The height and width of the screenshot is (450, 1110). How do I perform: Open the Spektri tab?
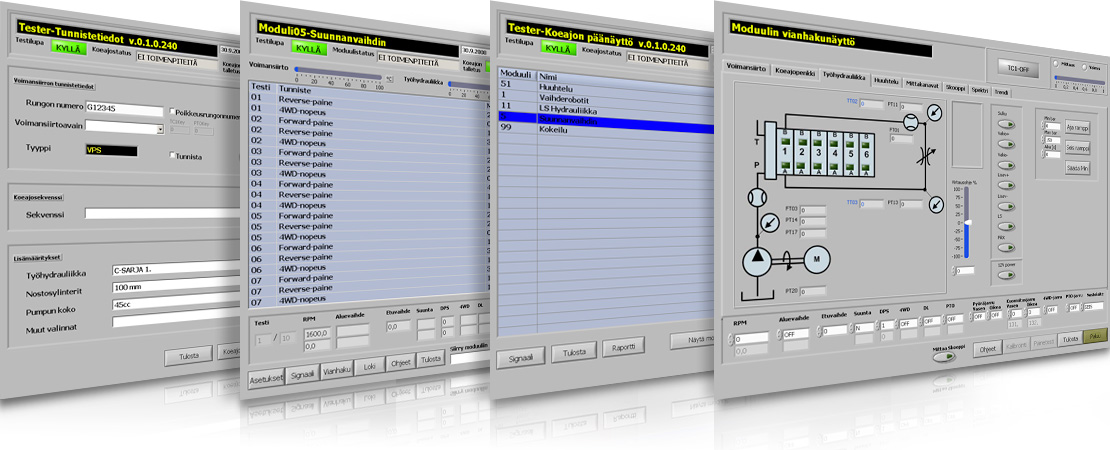point(980,90)
